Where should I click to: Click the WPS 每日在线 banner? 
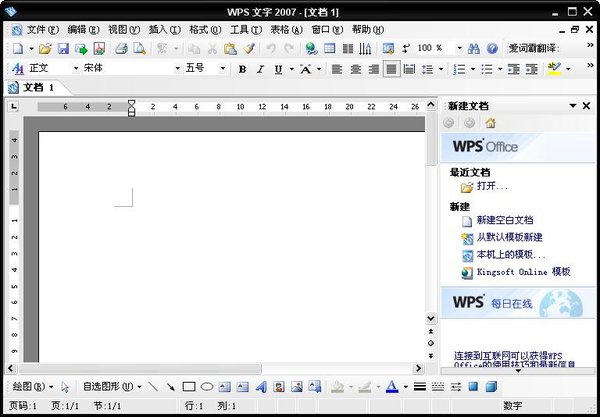pyautogui.click(x=518, y=303)
